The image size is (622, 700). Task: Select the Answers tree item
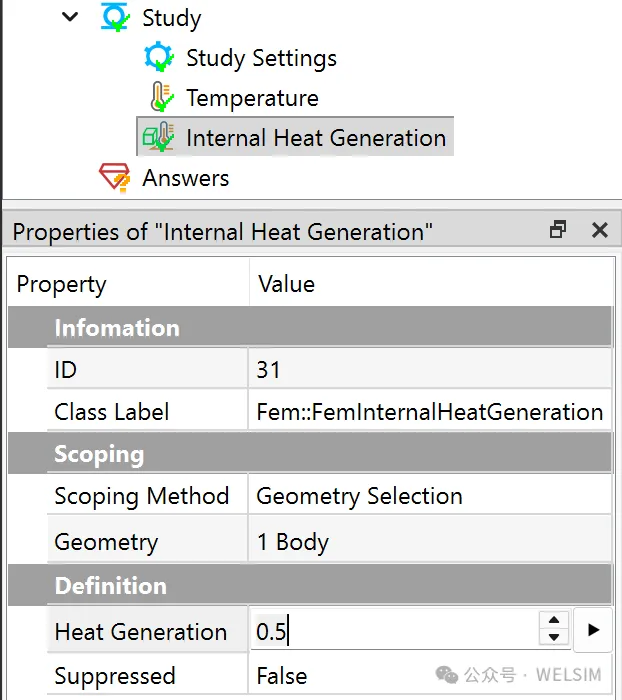click(185, 178)
